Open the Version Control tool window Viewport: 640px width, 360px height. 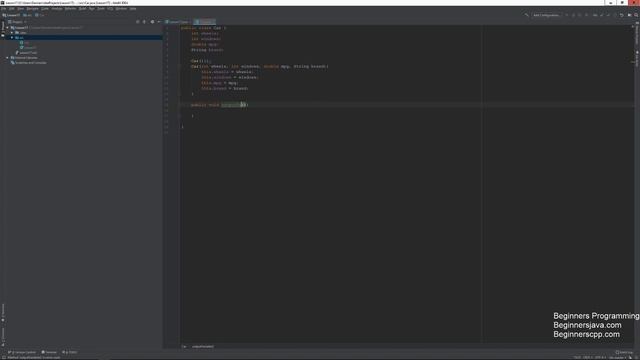22,352
